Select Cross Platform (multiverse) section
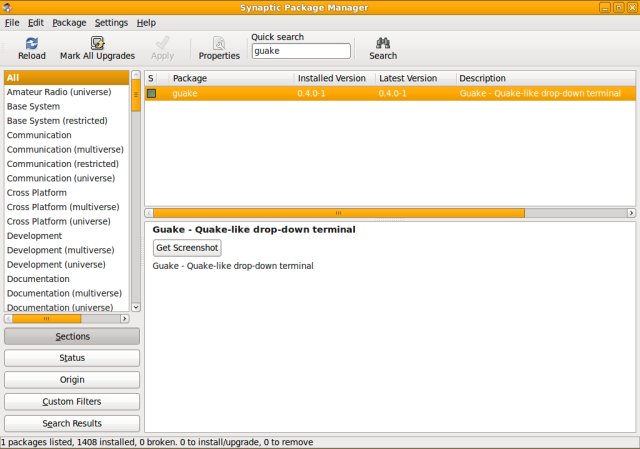 click(x=67, y=207)
